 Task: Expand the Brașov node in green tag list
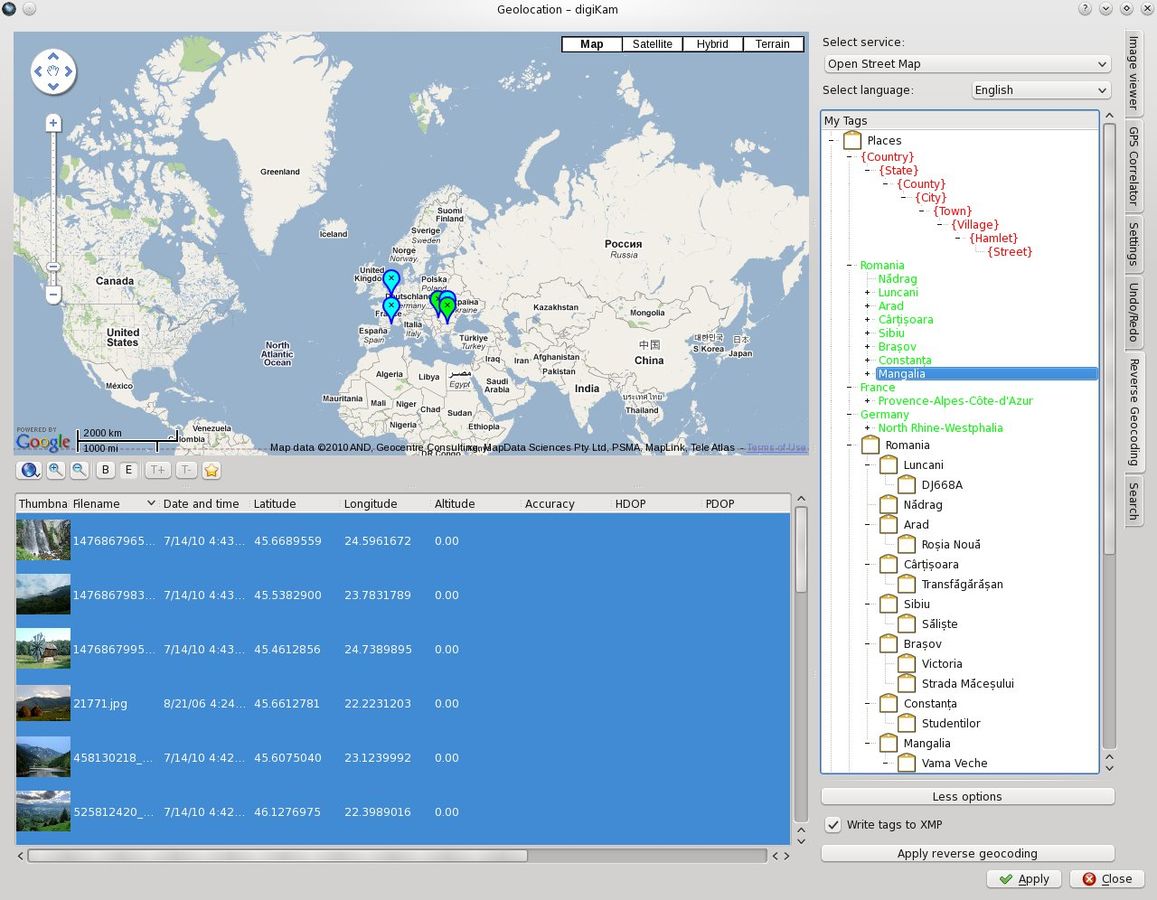[867, 347]
